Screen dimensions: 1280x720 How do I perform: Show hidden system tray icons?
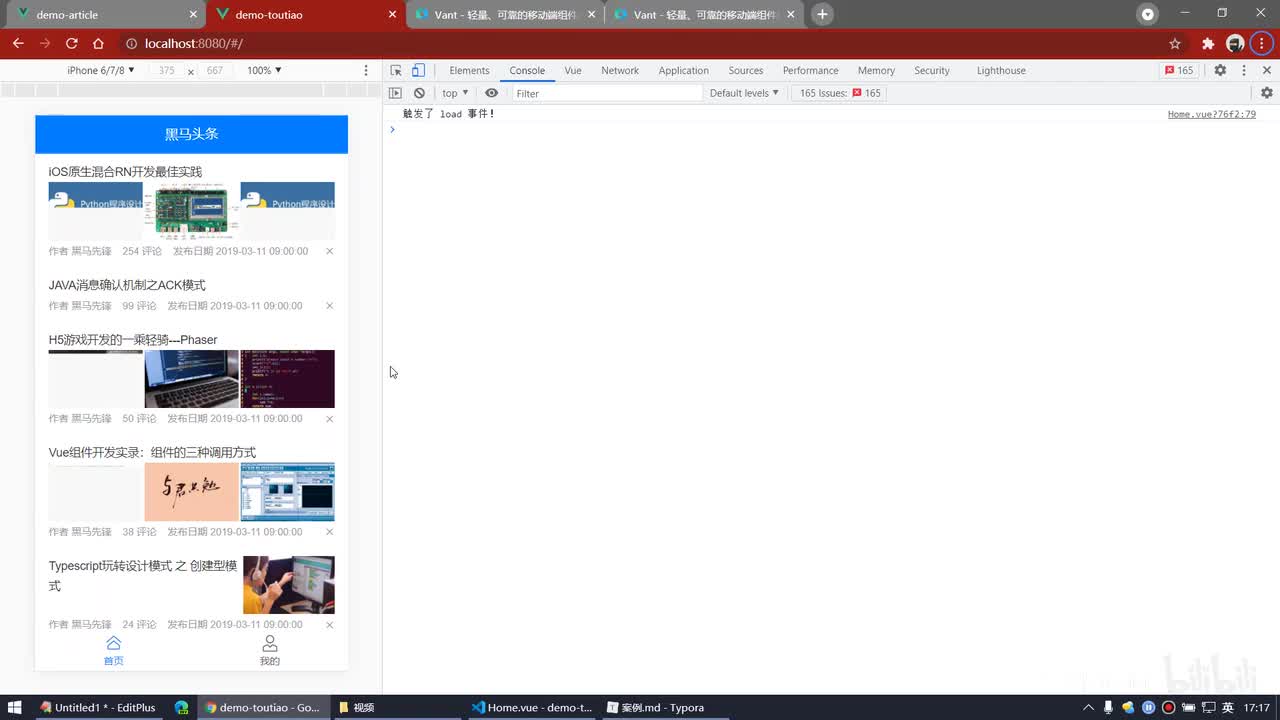(x=1089, y=707)
